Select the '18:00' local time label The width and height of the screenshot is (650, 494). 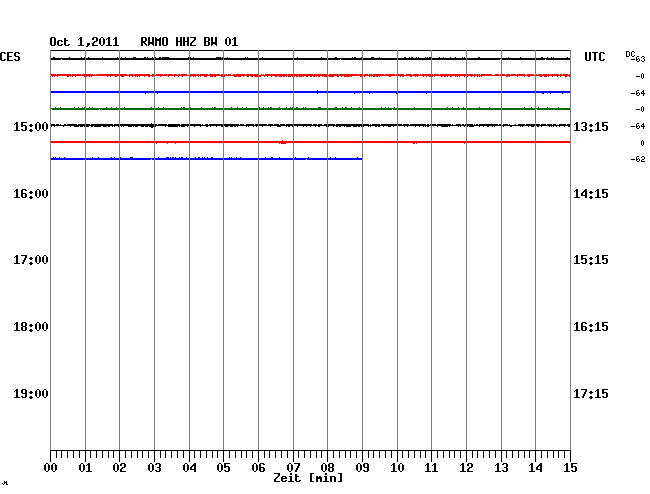[31, 327]
